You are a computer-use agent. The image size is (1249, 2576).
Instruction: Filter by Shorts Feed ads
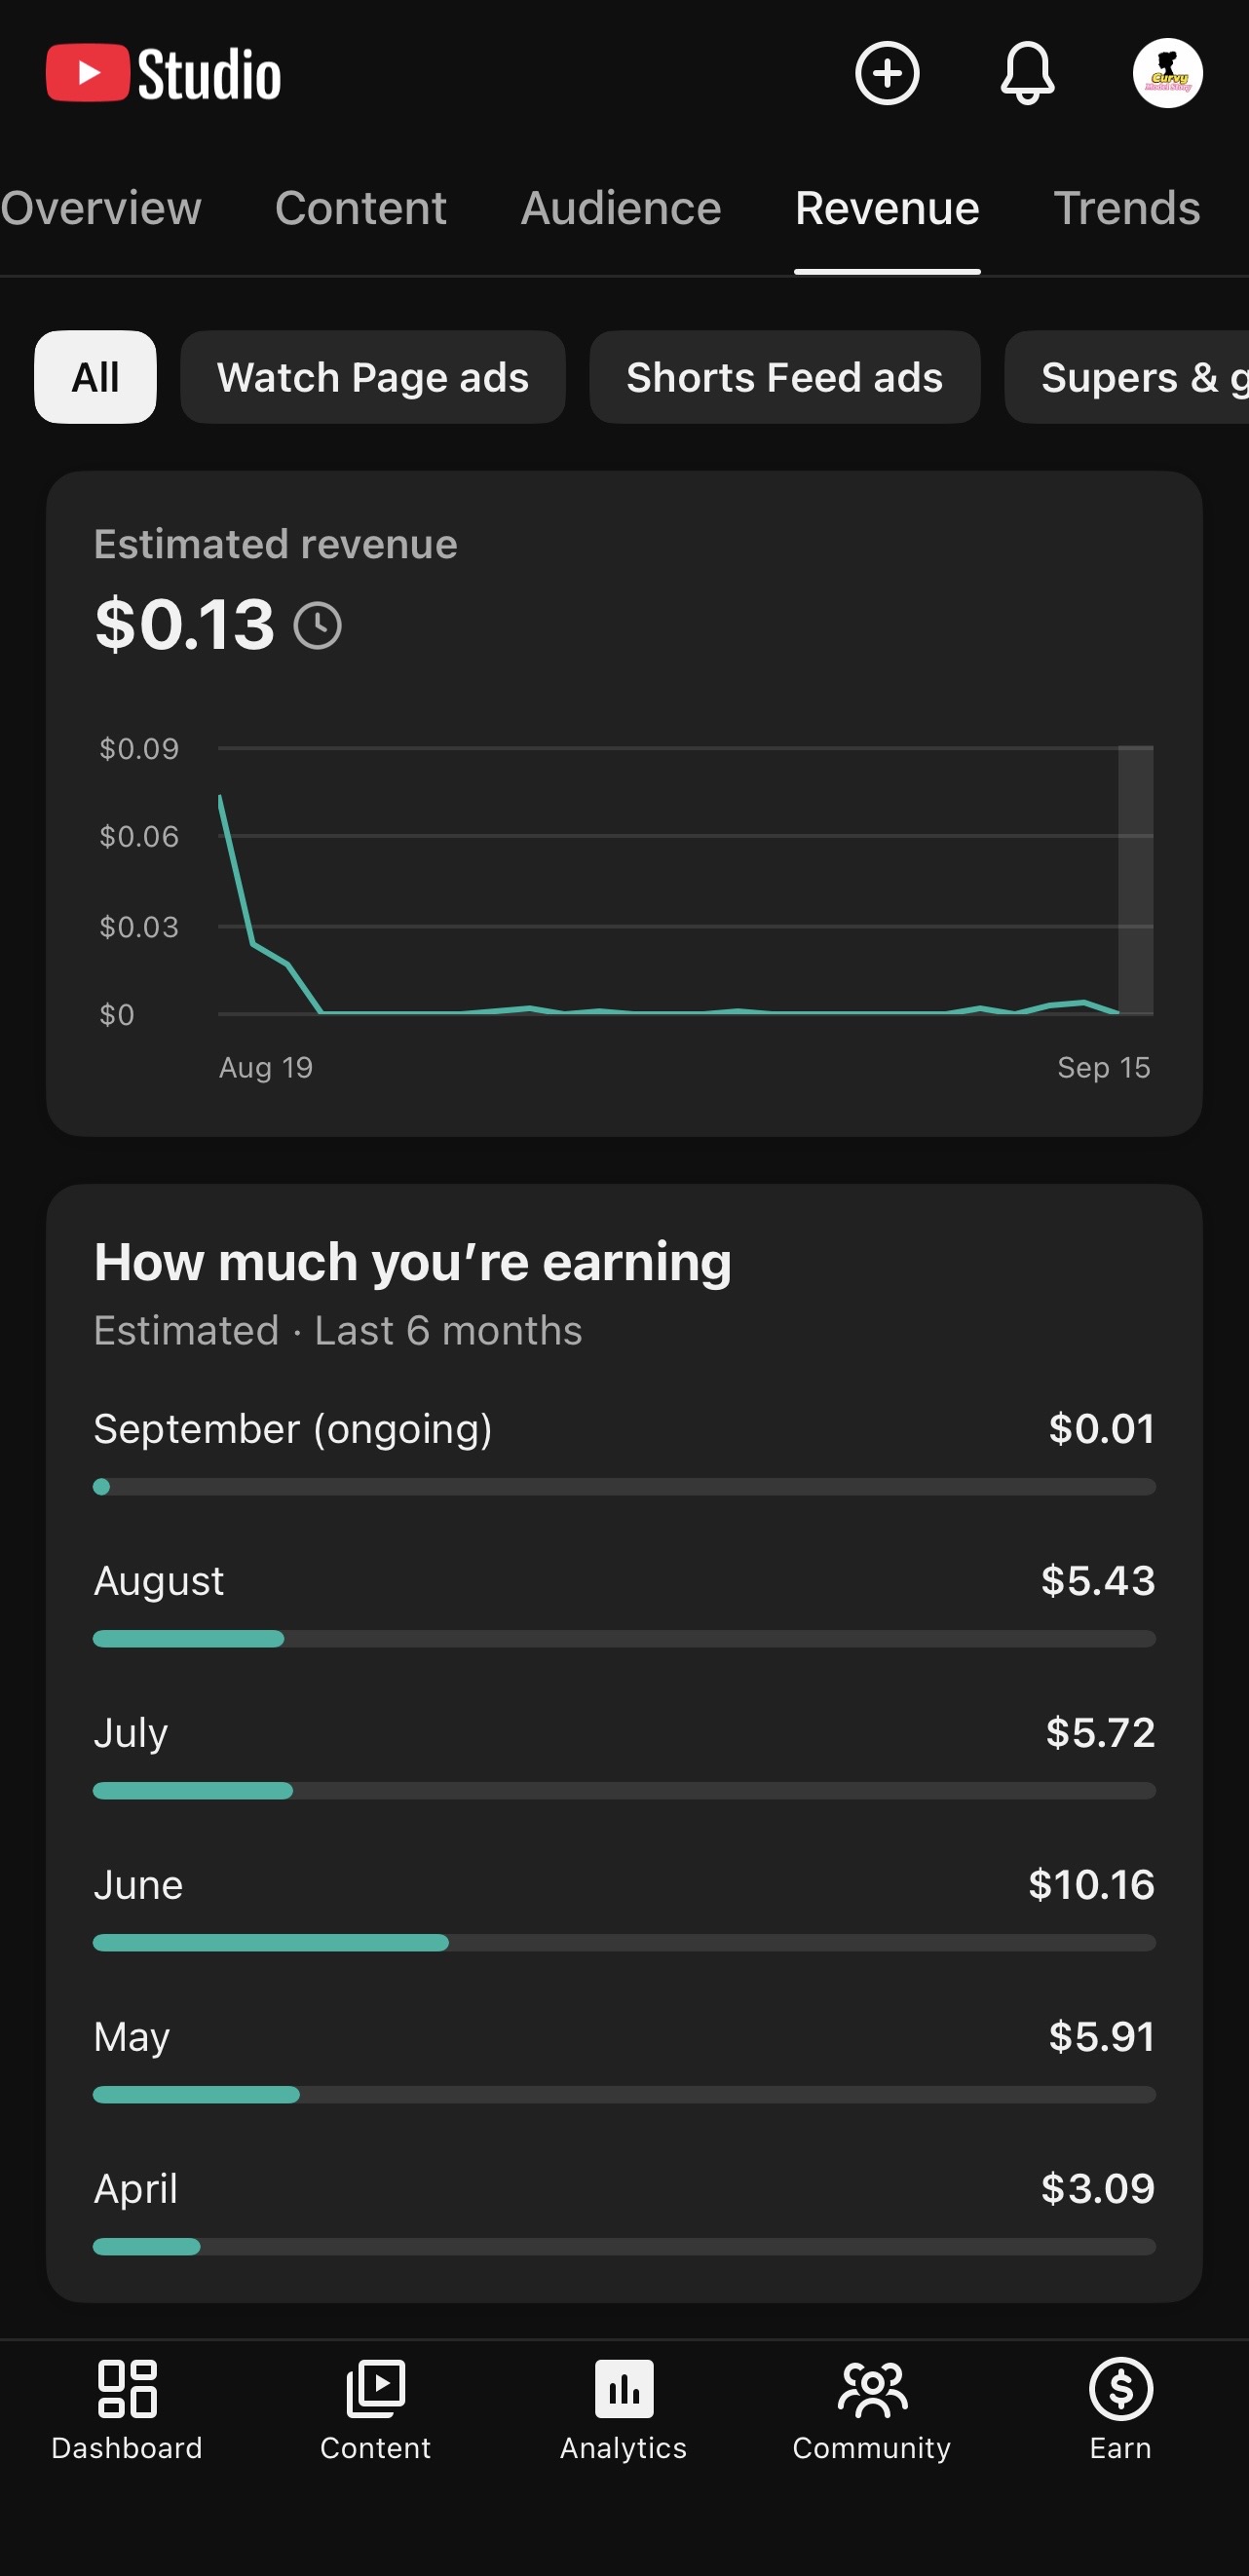pos(785,377)
